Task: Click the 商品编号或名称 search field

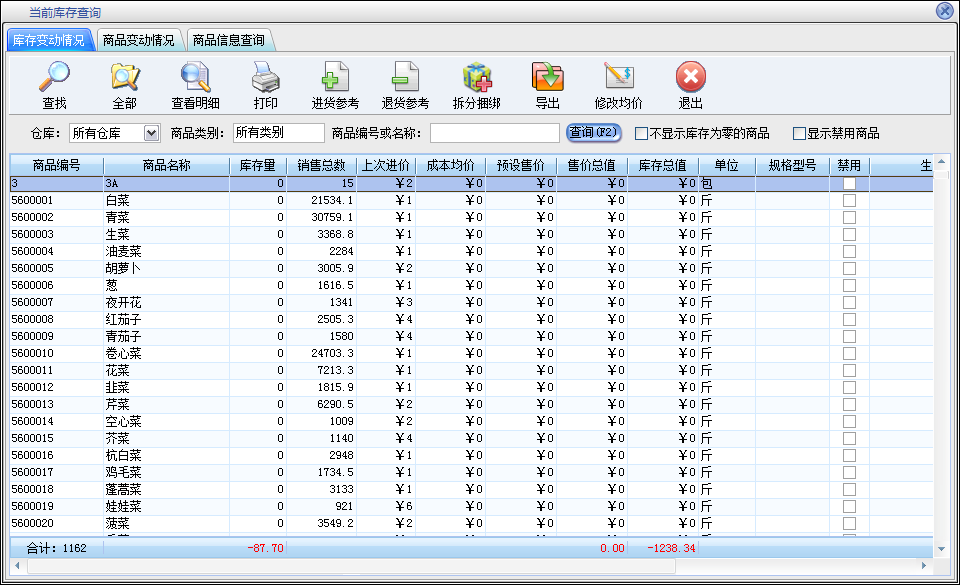Action: [494, 133]
